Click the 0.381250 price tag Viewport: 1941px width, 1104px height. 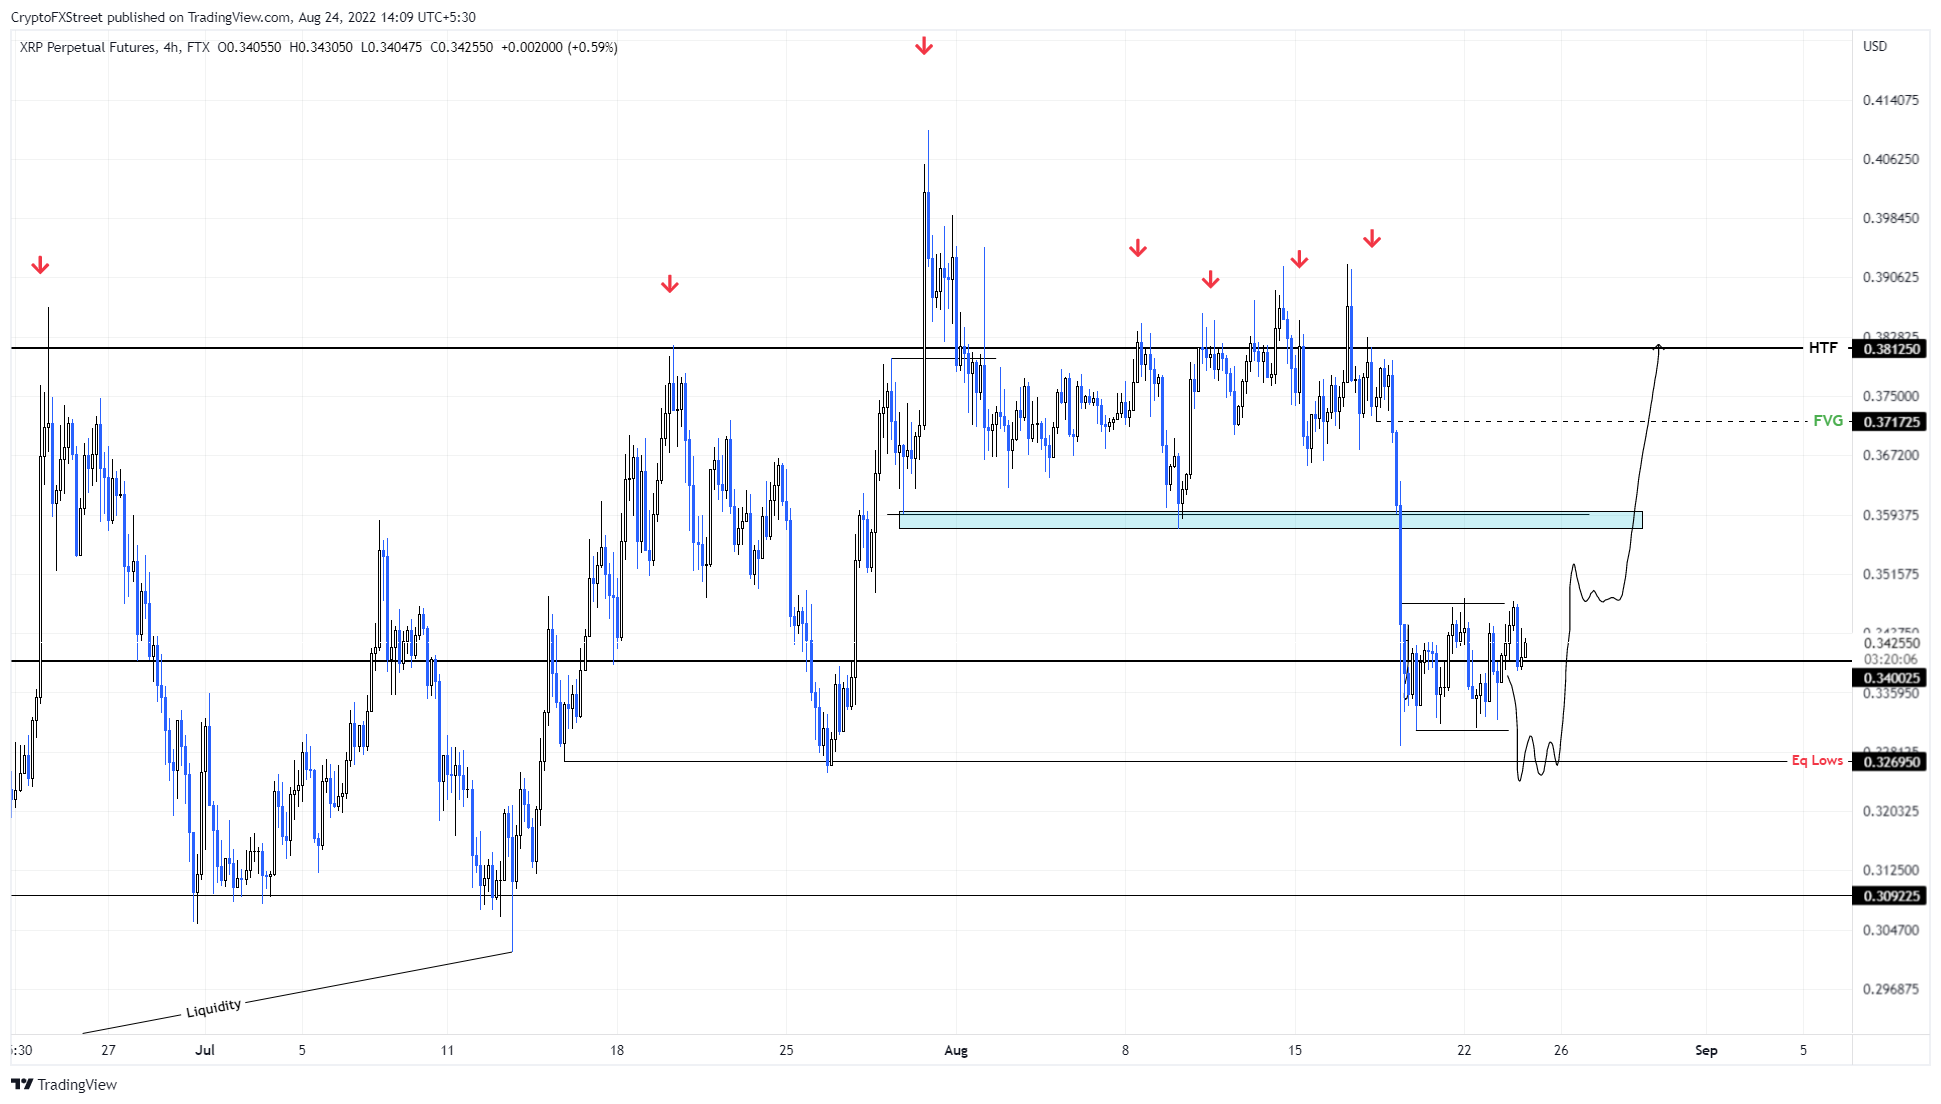[1889, 349]
